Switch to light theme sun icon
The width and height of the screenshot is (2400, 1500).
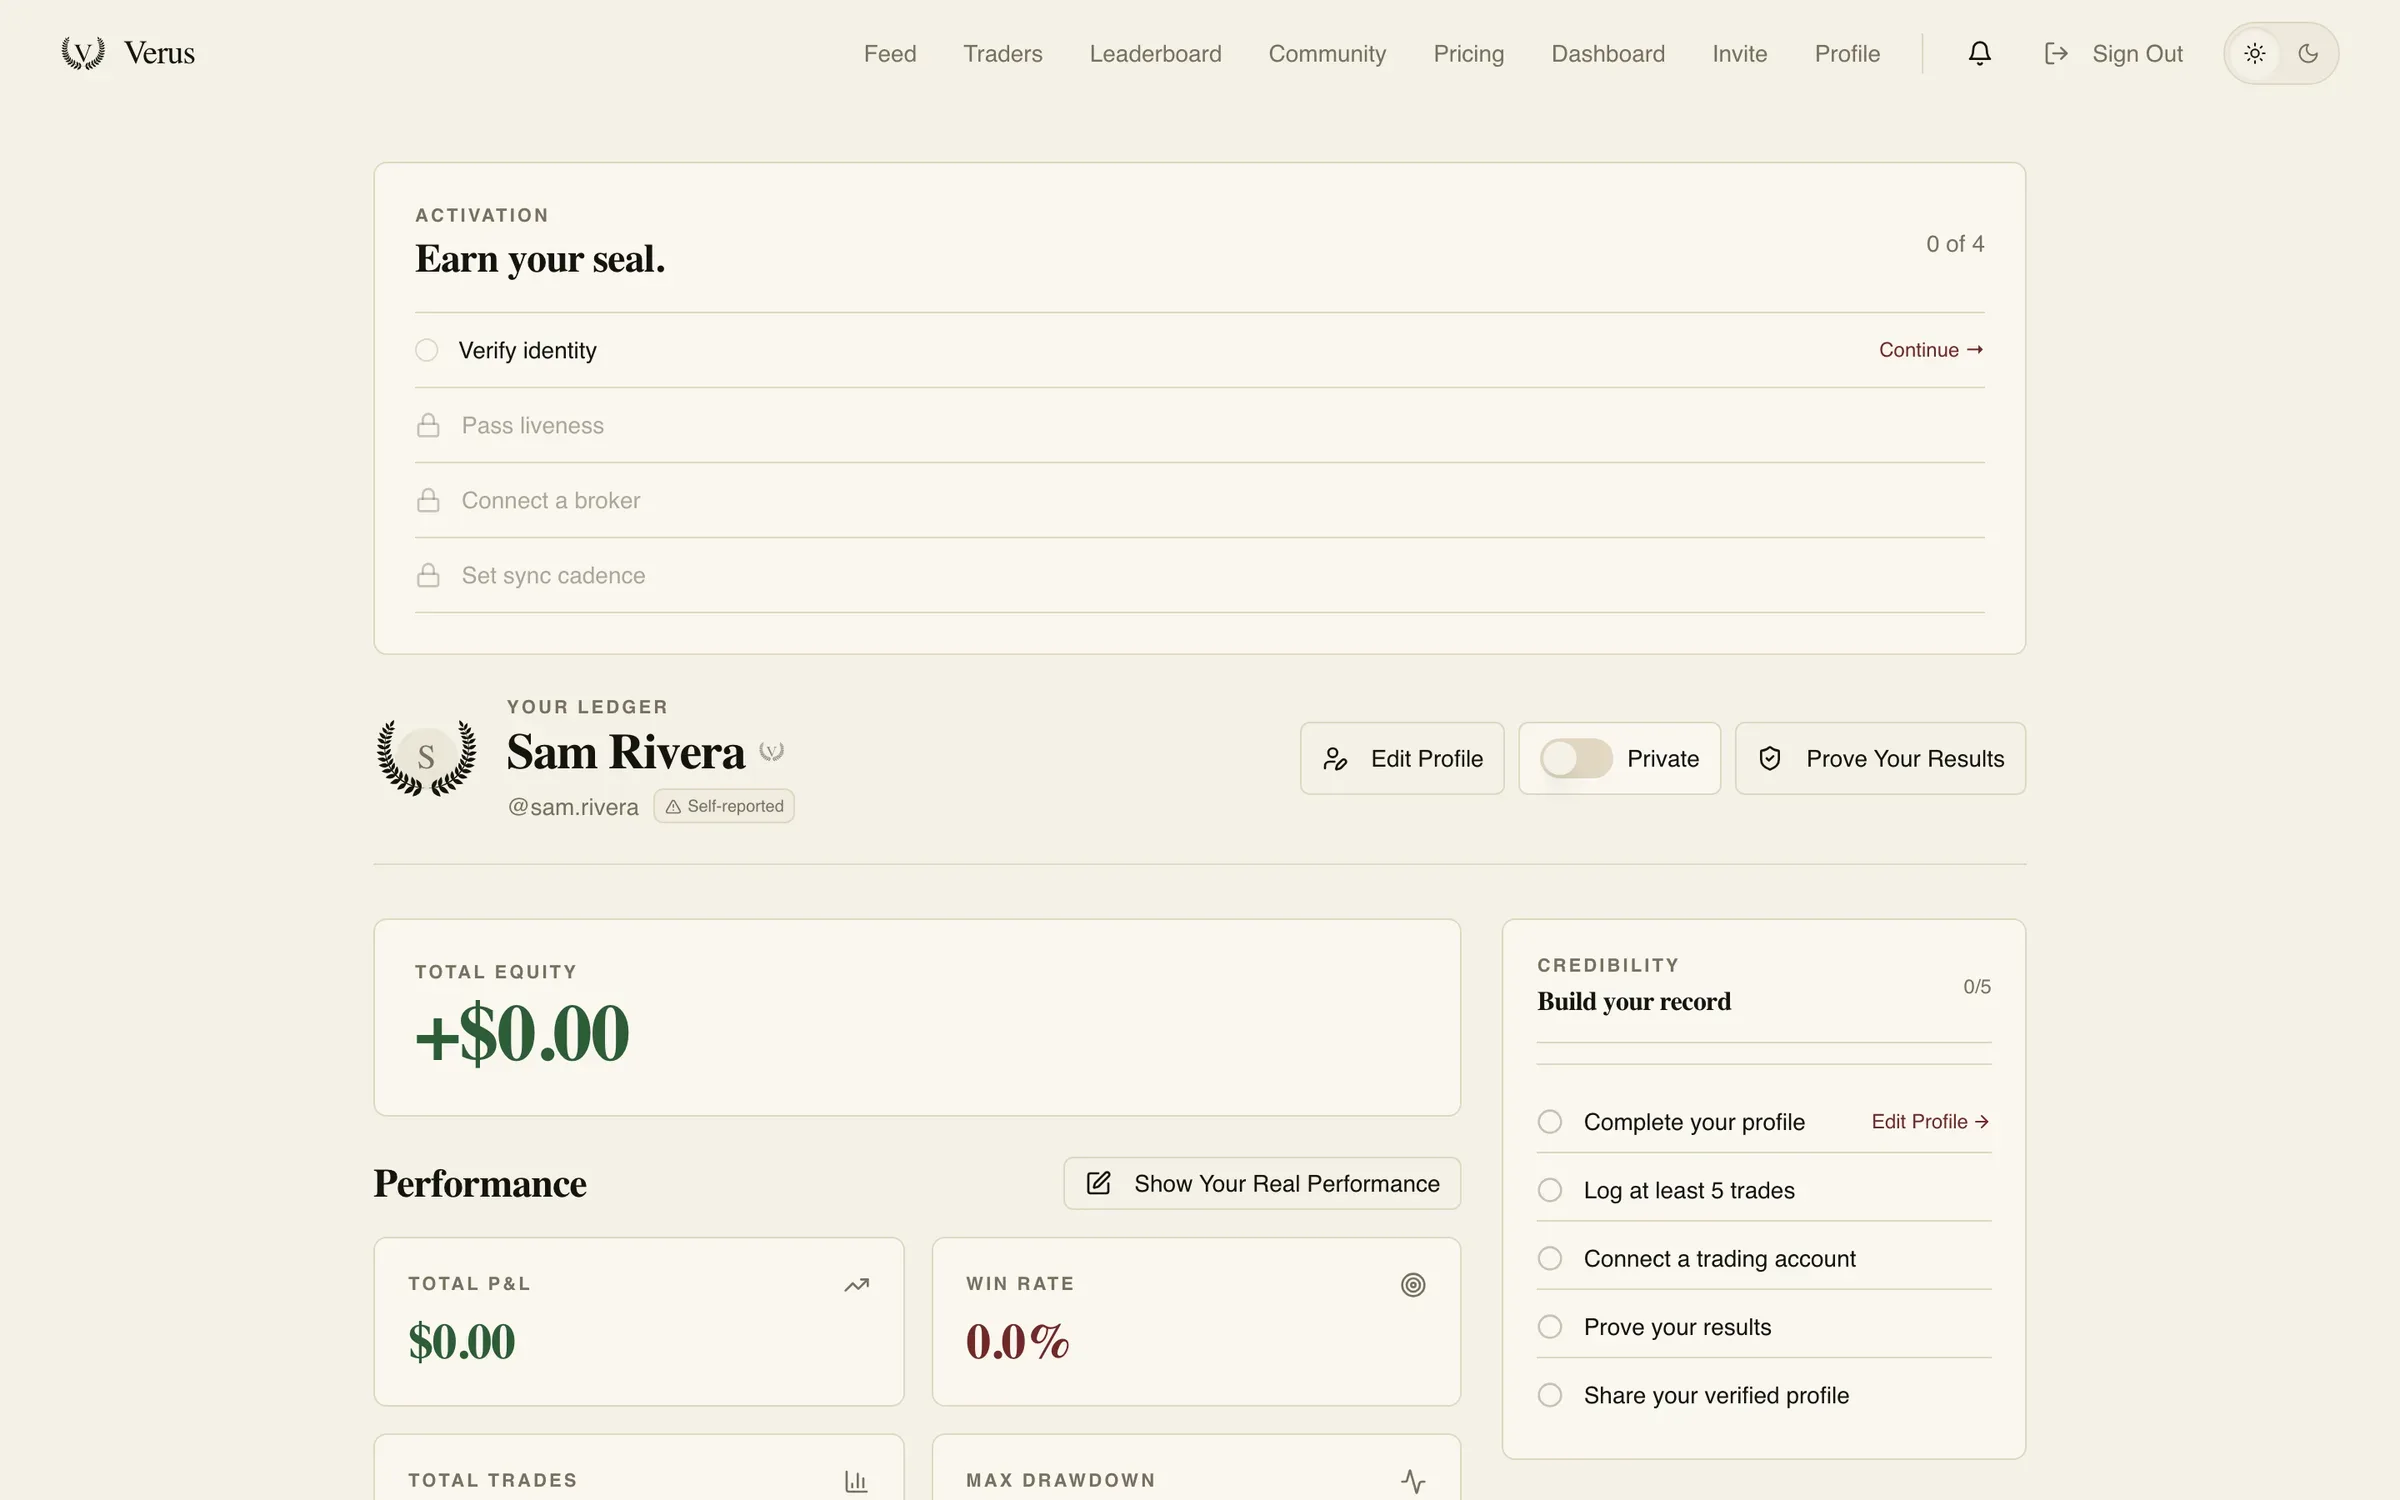coord(2254,53)
